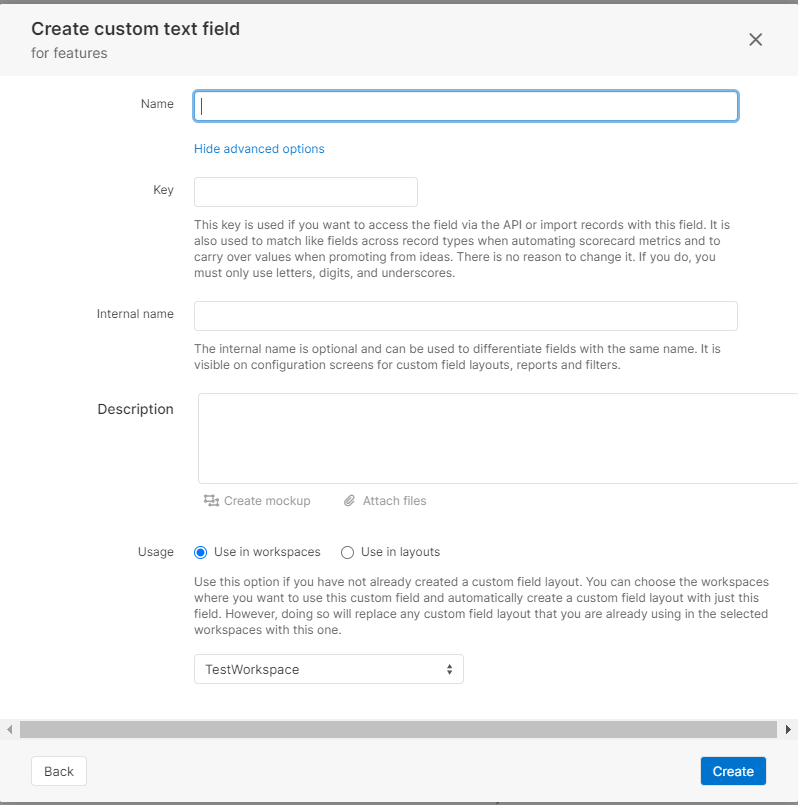The image size is (798, 805).
Task: Close the Create custom text field dialog
Action: (x=755, y=40)
